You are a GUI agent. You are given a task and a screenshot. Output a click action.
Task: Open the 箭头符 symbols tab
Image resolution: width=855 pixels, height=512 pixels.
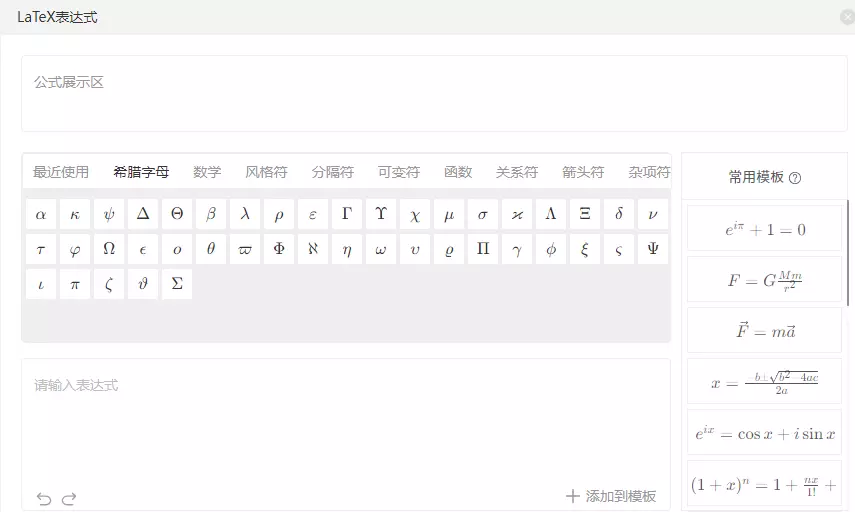(583, 172)
